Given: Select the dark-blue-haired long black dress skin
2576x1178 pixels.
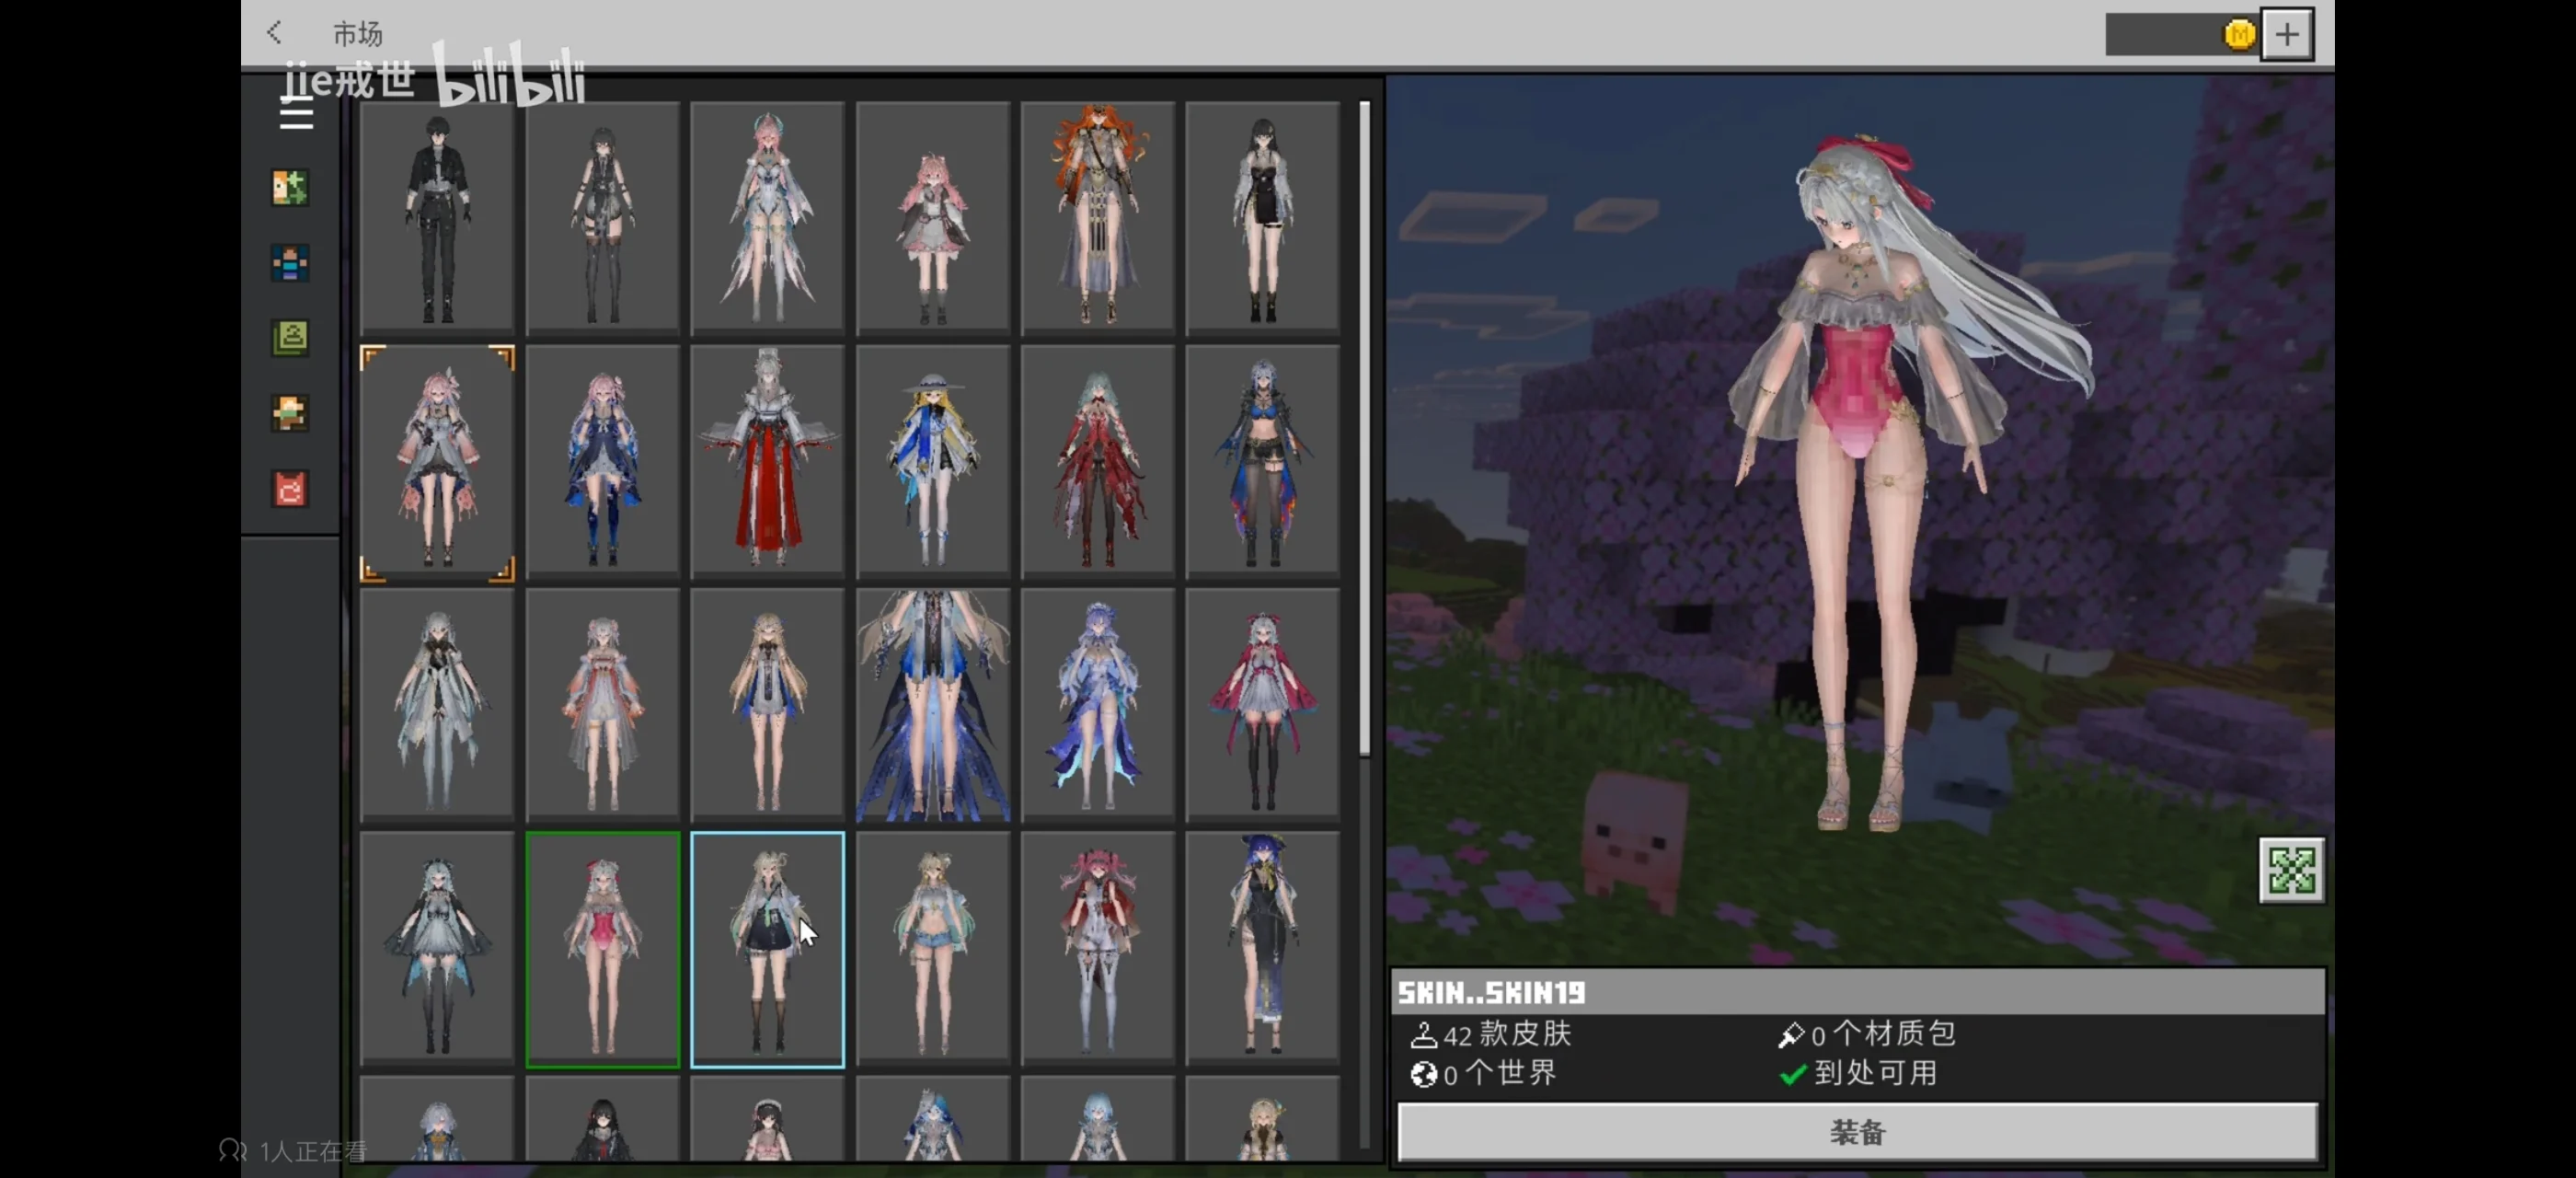Looking at the screenshot, I should tap(1262, 950).
